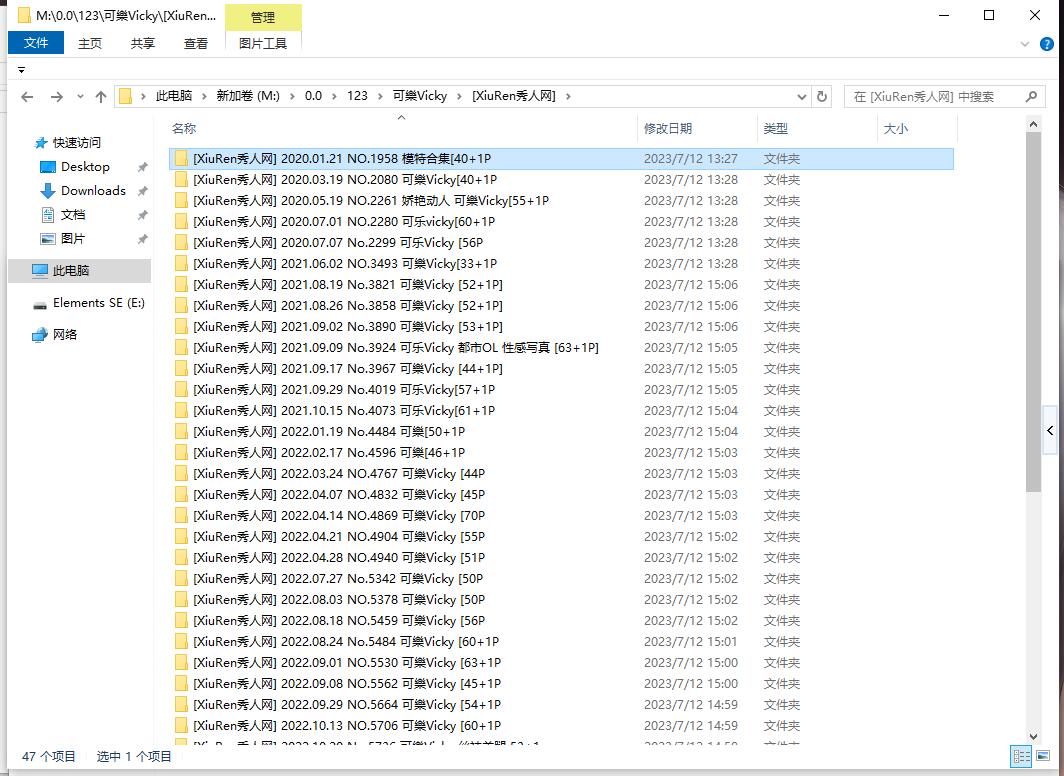
Task: Click folder icon of NO.2080 row
Action: pos(181,180)
